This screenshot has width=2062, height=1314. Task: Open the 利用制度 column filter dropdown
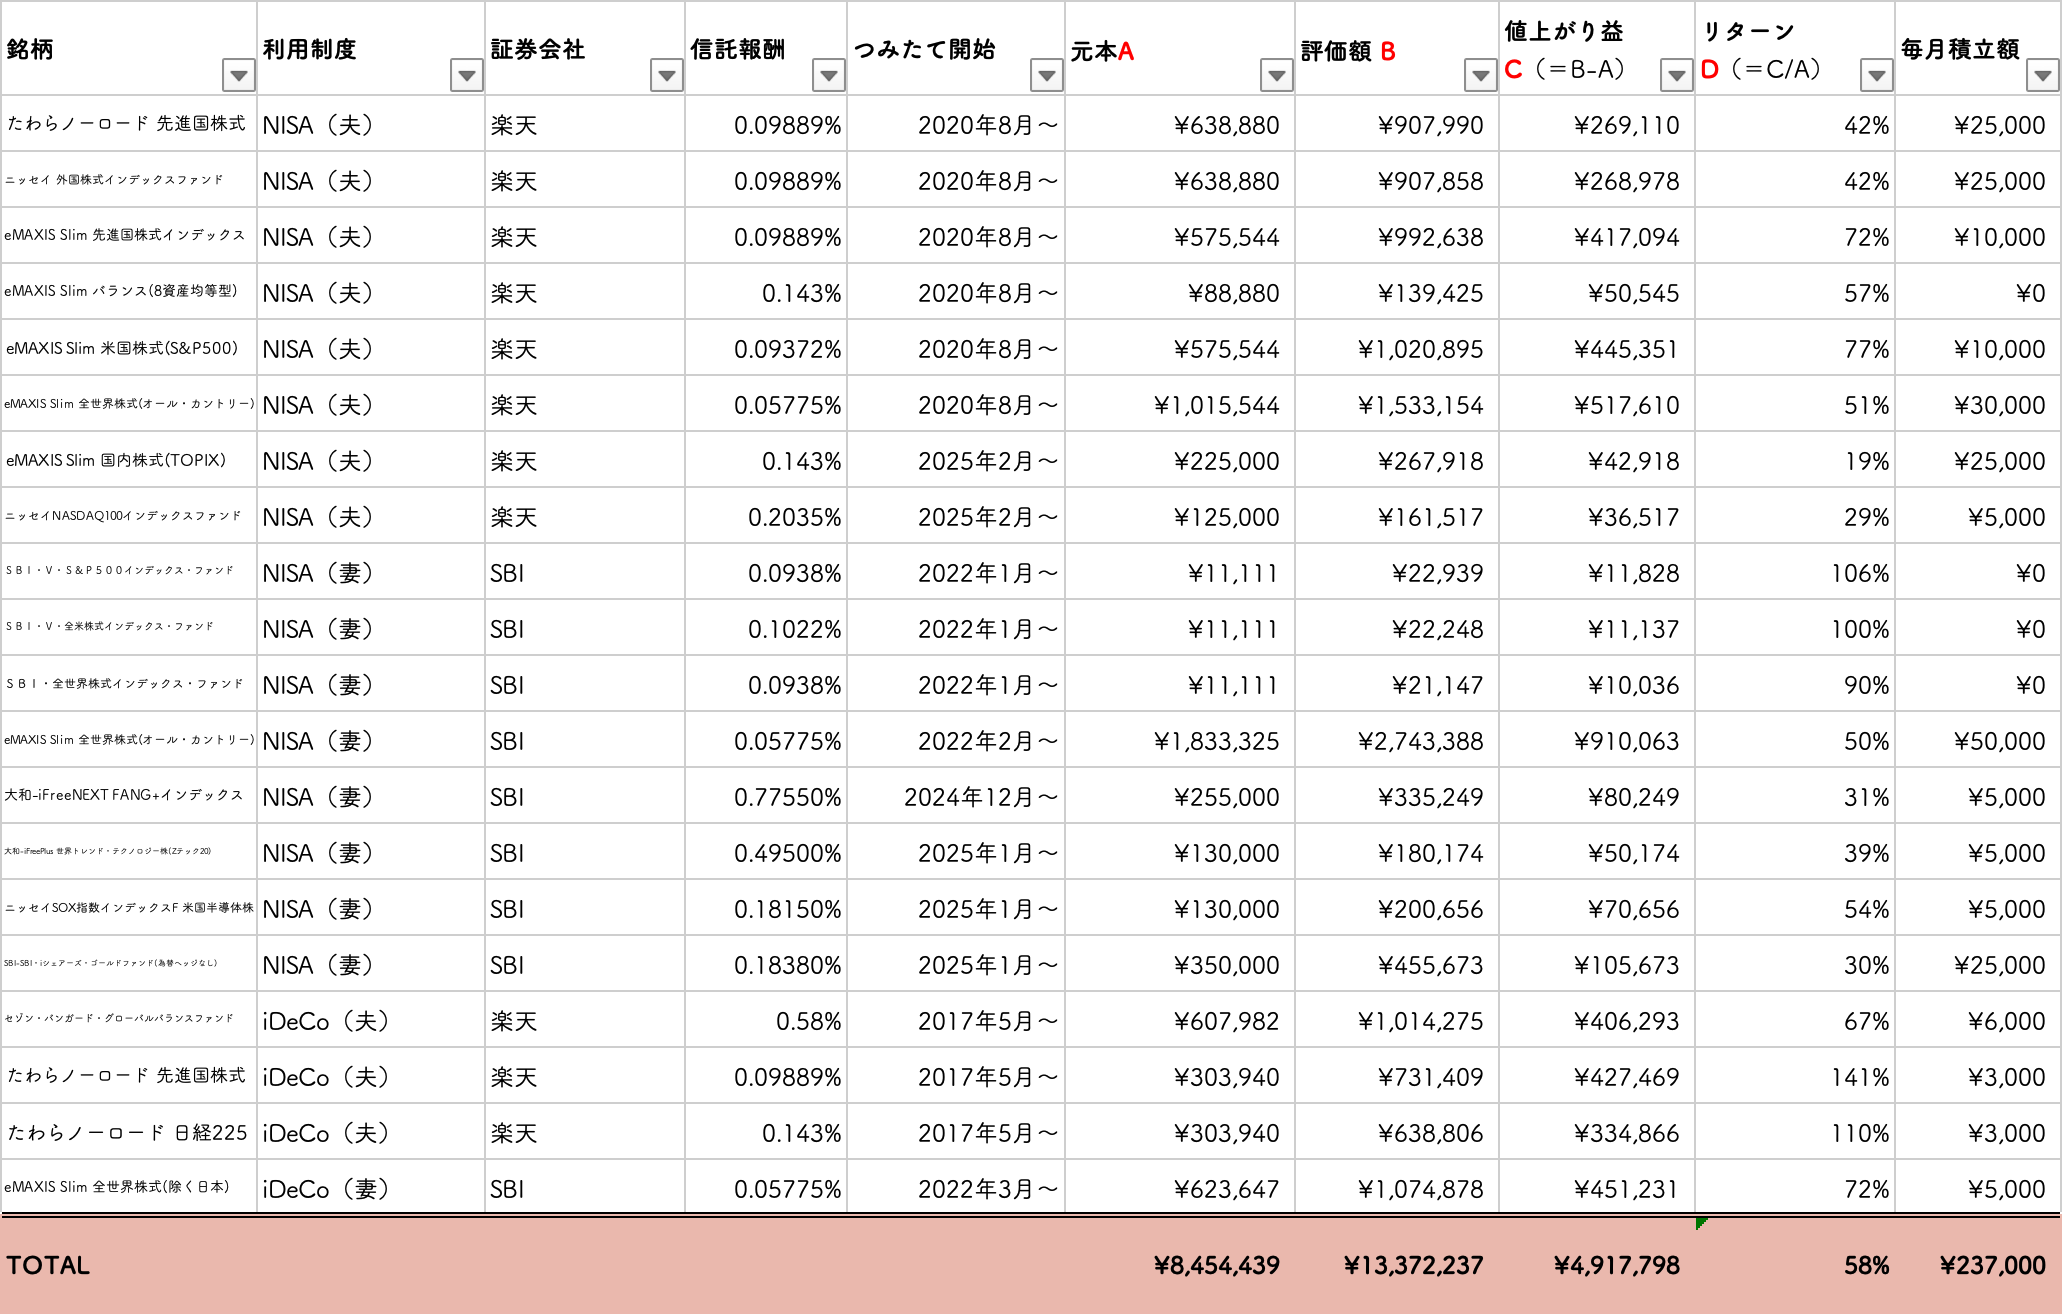tap(466, 75)
